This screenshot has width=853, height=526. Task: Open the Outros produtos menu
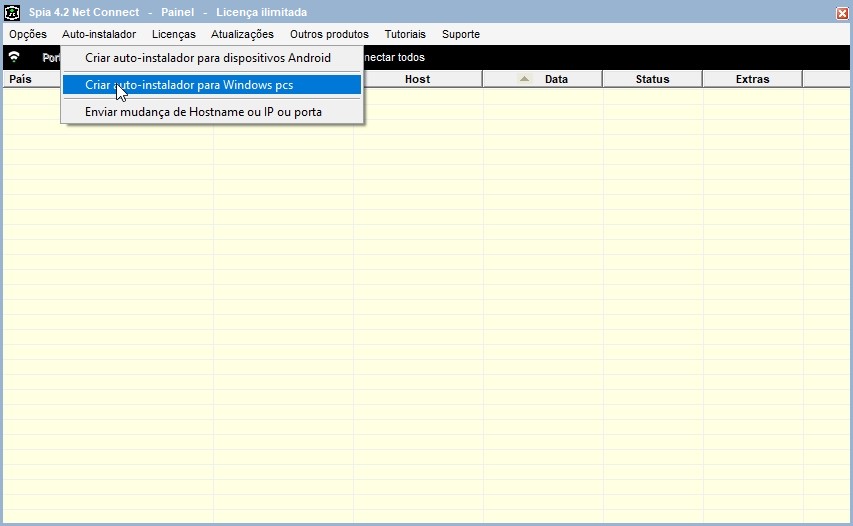pos(329,34)
